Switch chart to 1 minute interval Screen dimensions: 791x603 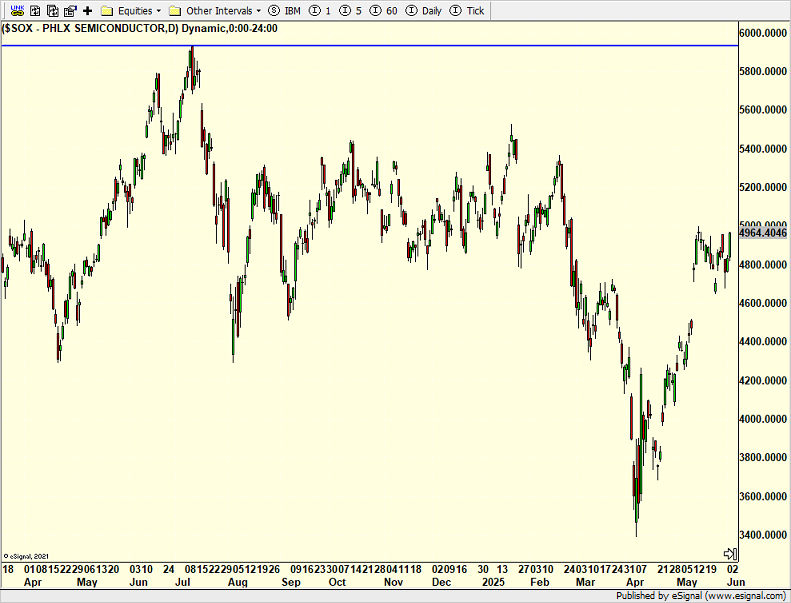click(x=320, y=11)
